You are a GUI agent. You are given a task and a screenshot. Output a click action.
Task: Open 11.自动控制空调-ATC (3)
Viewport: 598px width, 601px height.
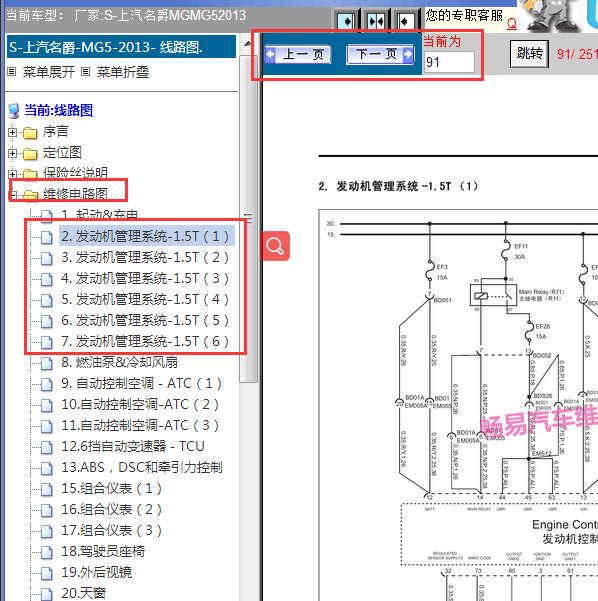[140, 425]
